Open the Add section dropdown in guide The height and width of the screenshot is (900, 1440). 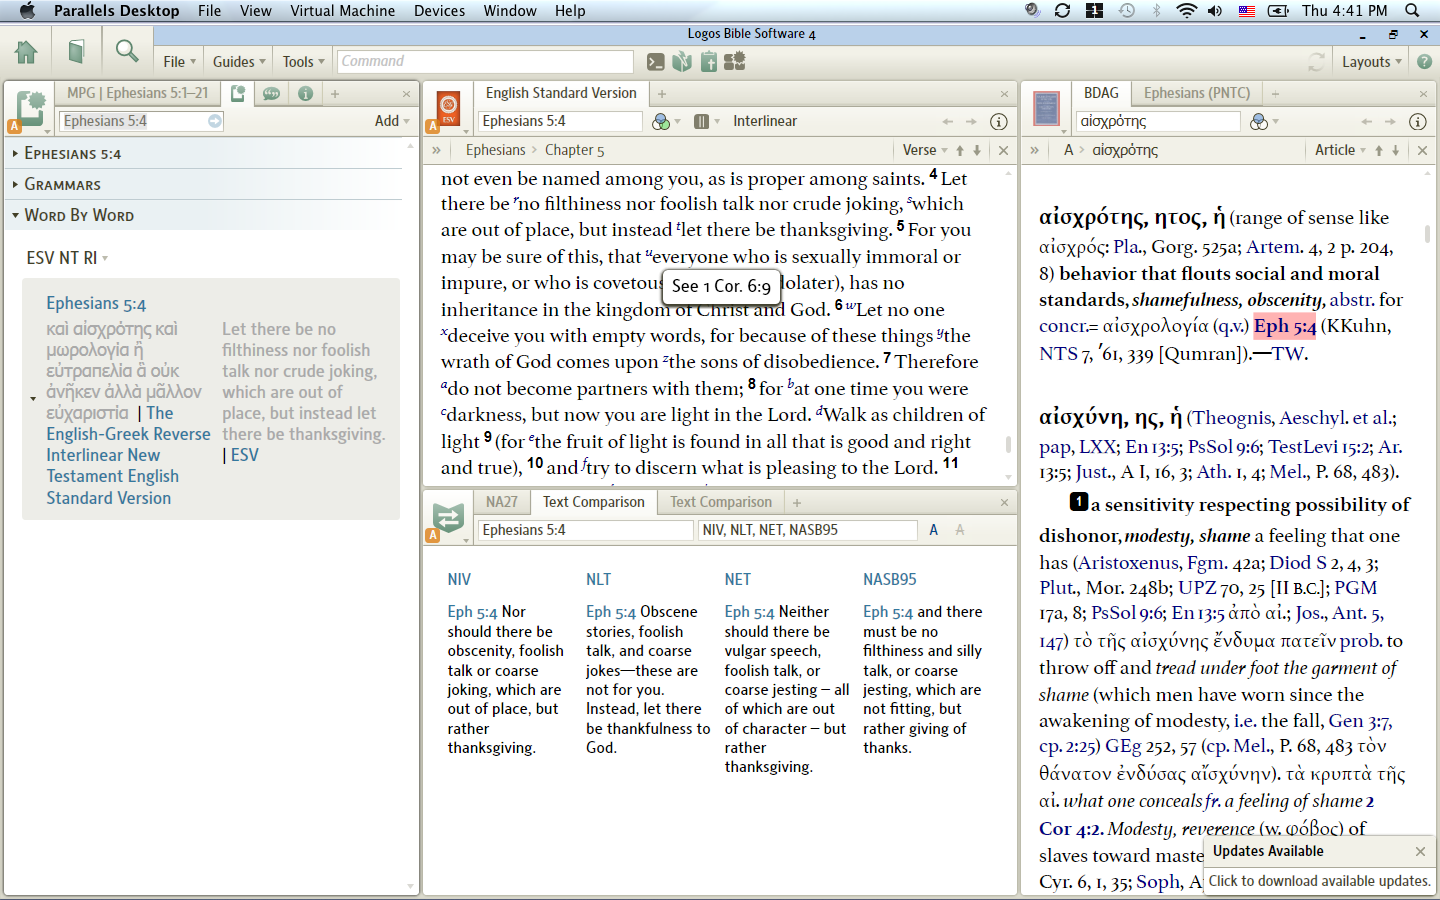click(x=392, y=121)
